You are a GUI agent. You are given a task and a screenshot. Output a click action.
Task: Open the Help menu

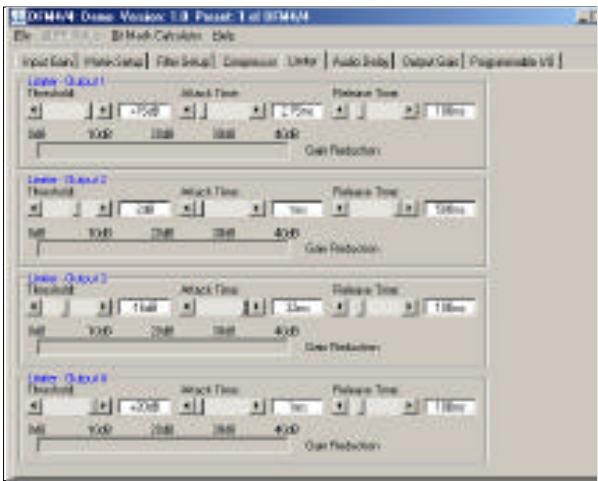223,36
